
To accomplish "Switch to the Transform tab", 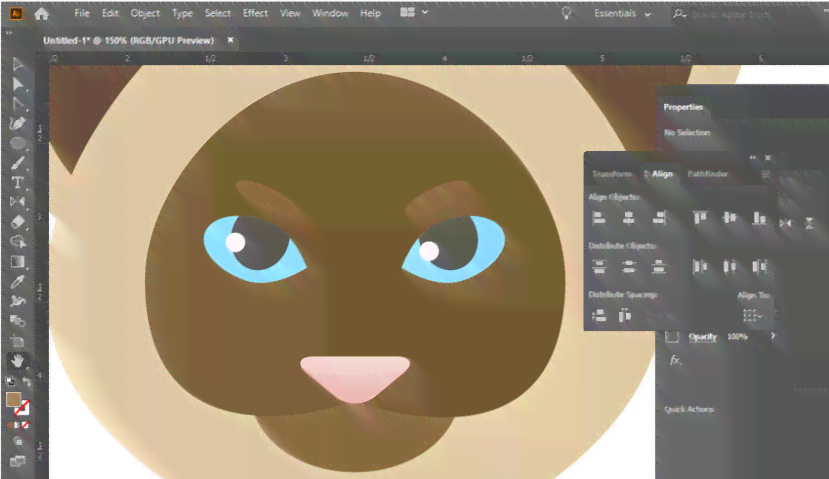I will pyautogui.click(x=612, y=174).
